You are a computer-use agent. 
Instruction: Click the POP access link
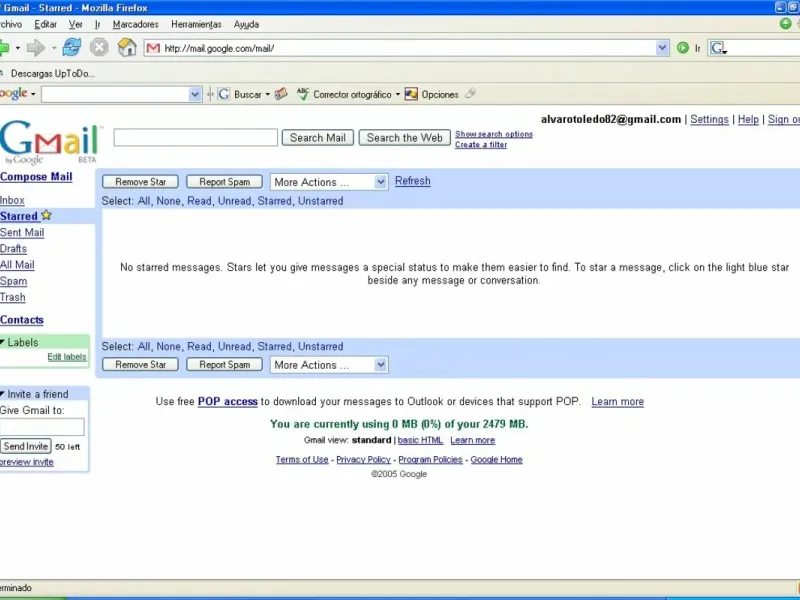pos(228,402)
